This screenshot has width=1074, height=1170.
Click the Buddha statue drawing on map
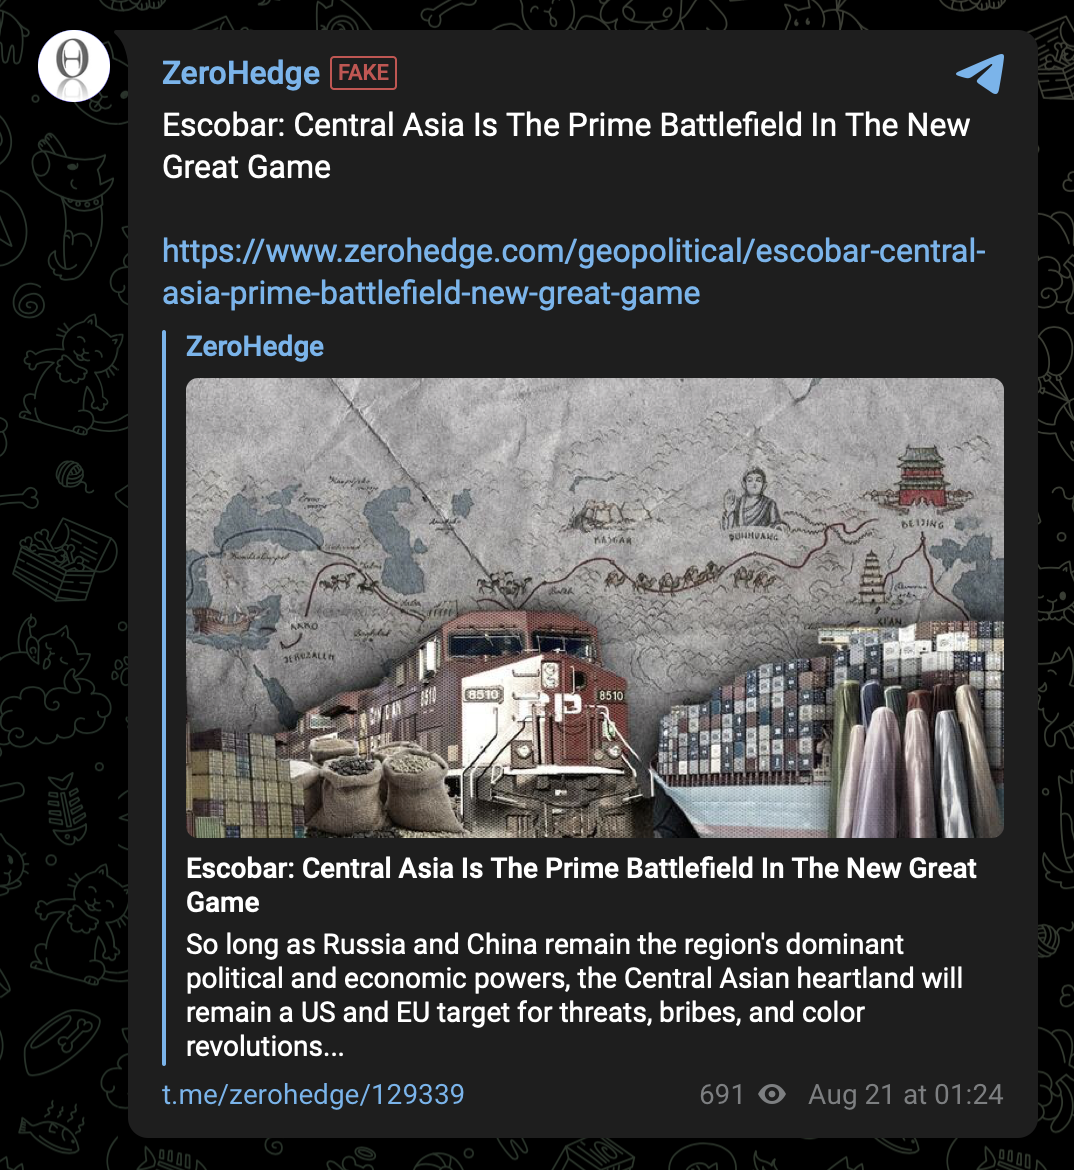[x=755, y=498]
